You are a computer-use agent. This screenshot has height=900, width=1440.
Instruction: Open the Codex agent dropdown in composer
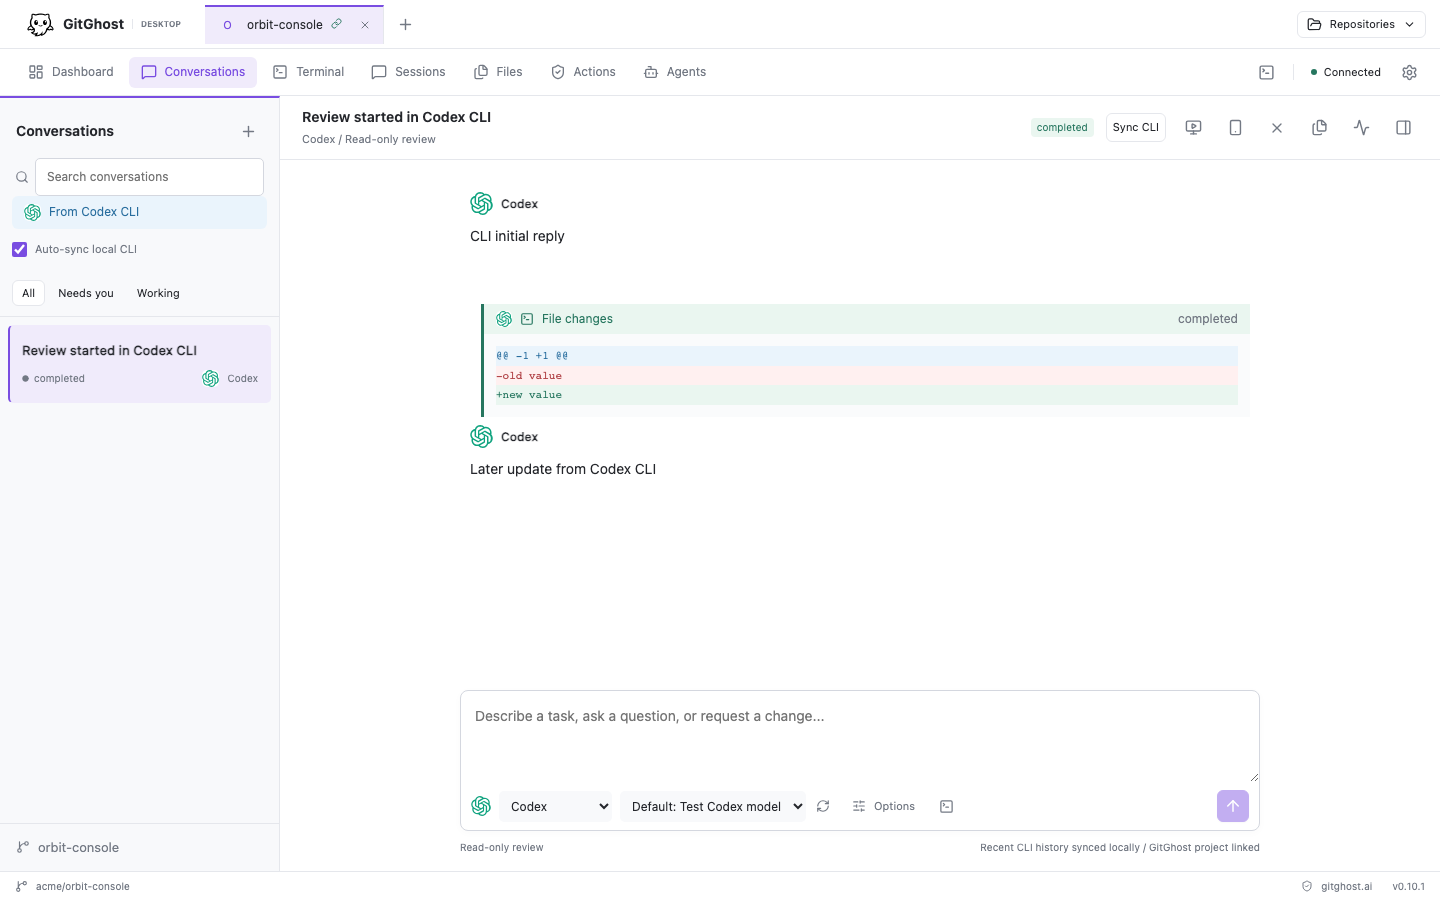tap(555, 806)
